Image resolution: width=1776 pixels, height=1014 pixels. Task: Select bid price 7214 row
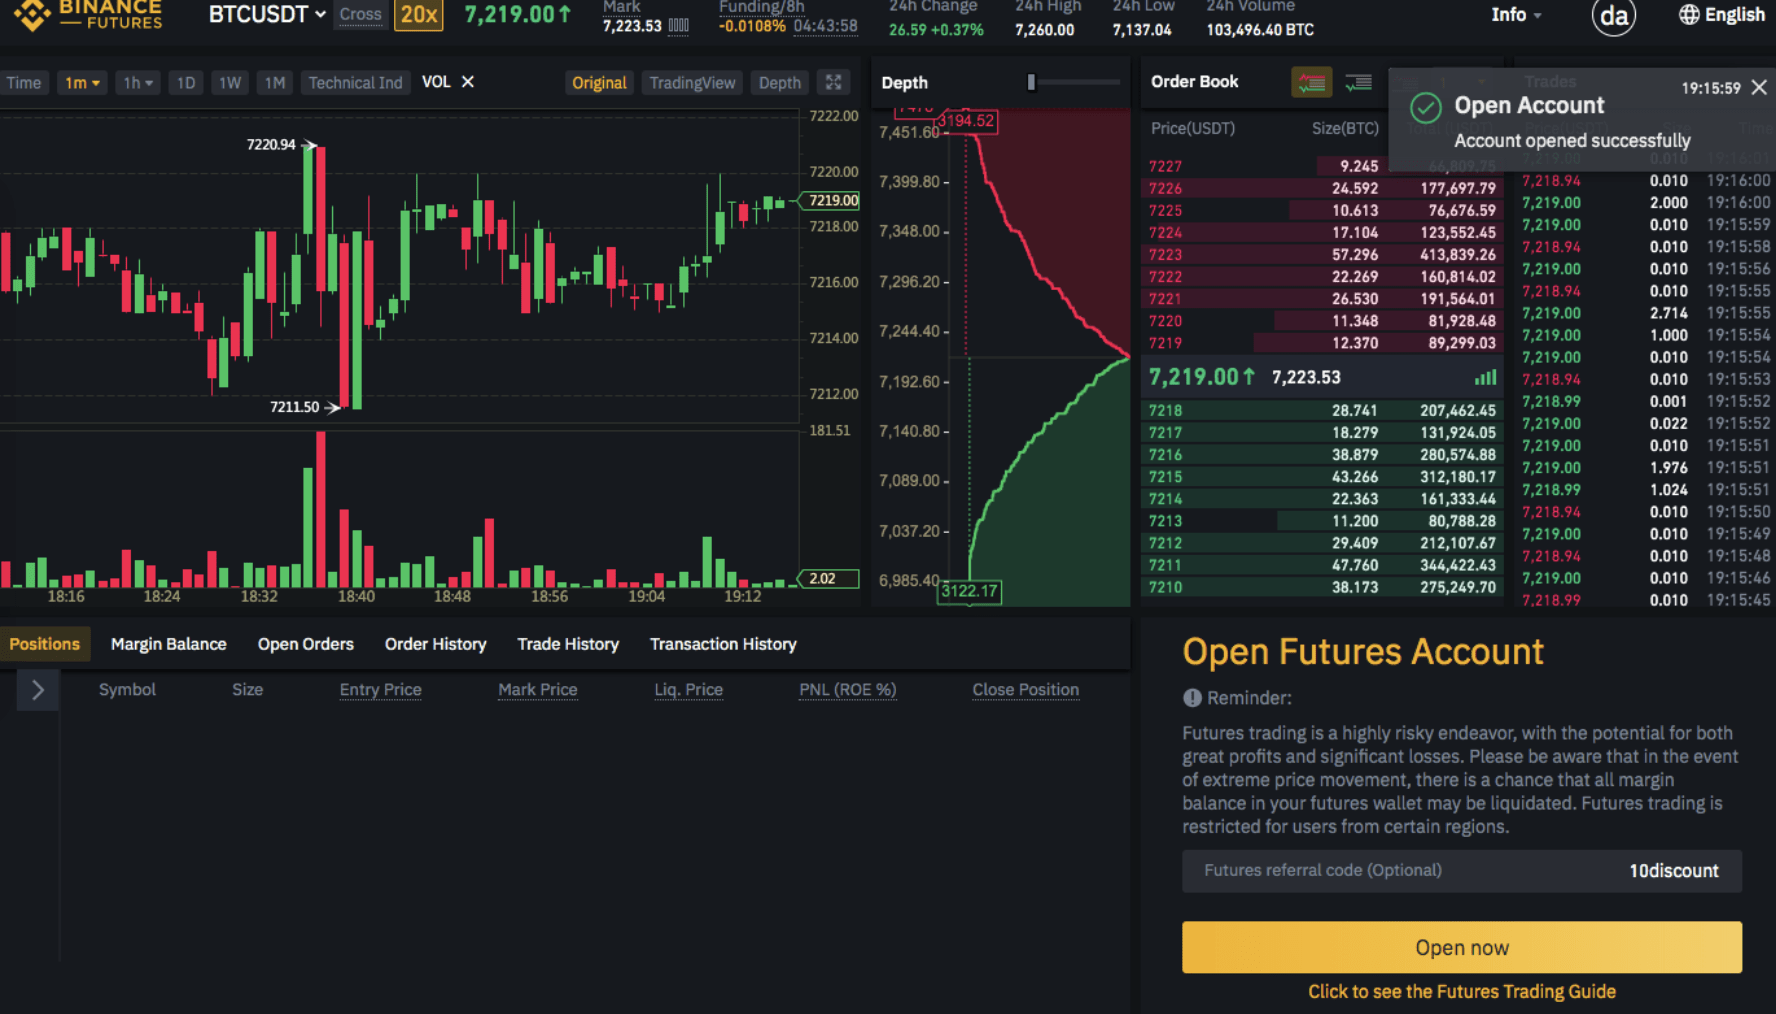click(x=1322, y=498)
